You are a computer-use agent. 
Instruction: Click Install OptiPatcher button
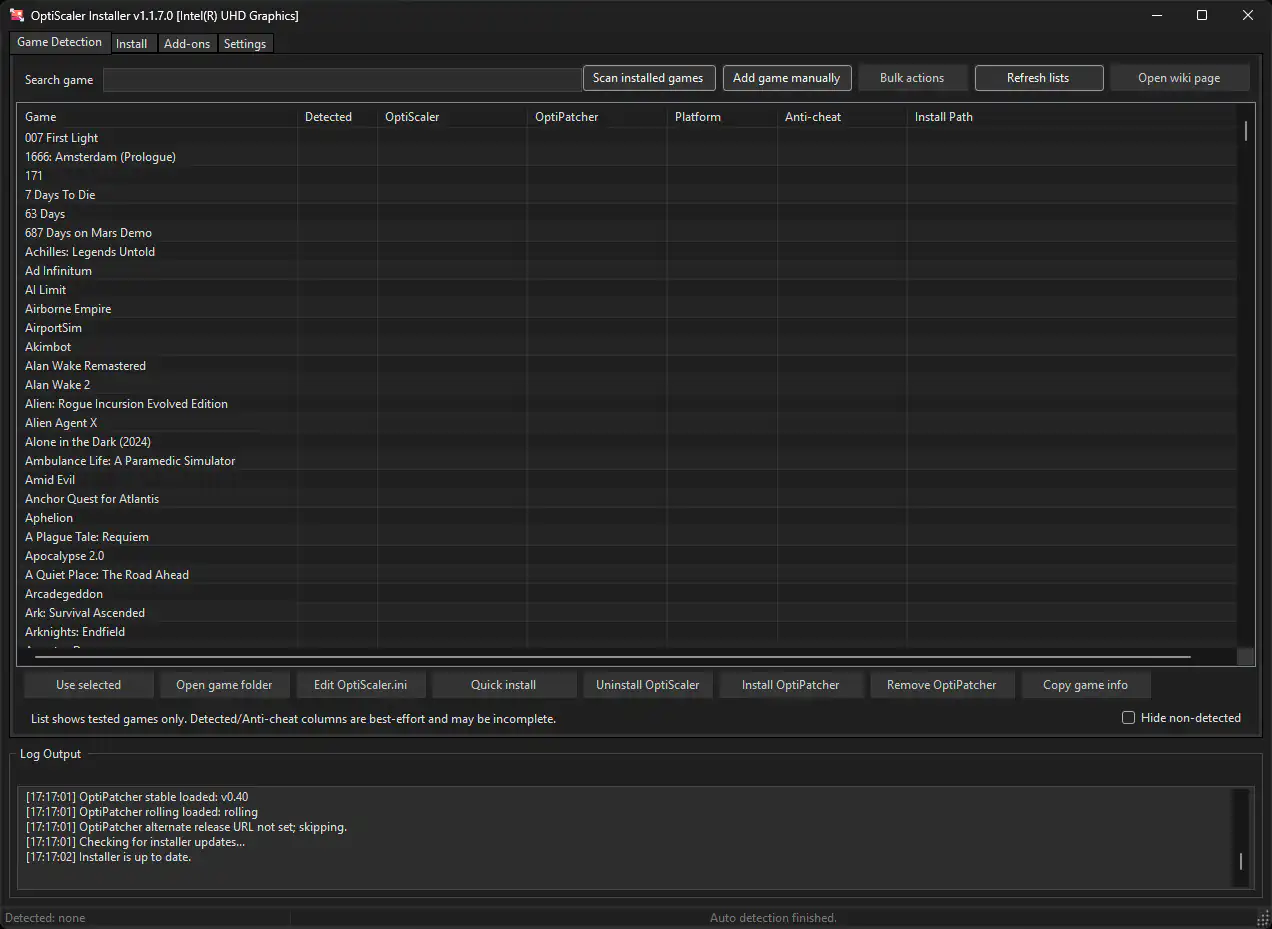pos(791,685)
